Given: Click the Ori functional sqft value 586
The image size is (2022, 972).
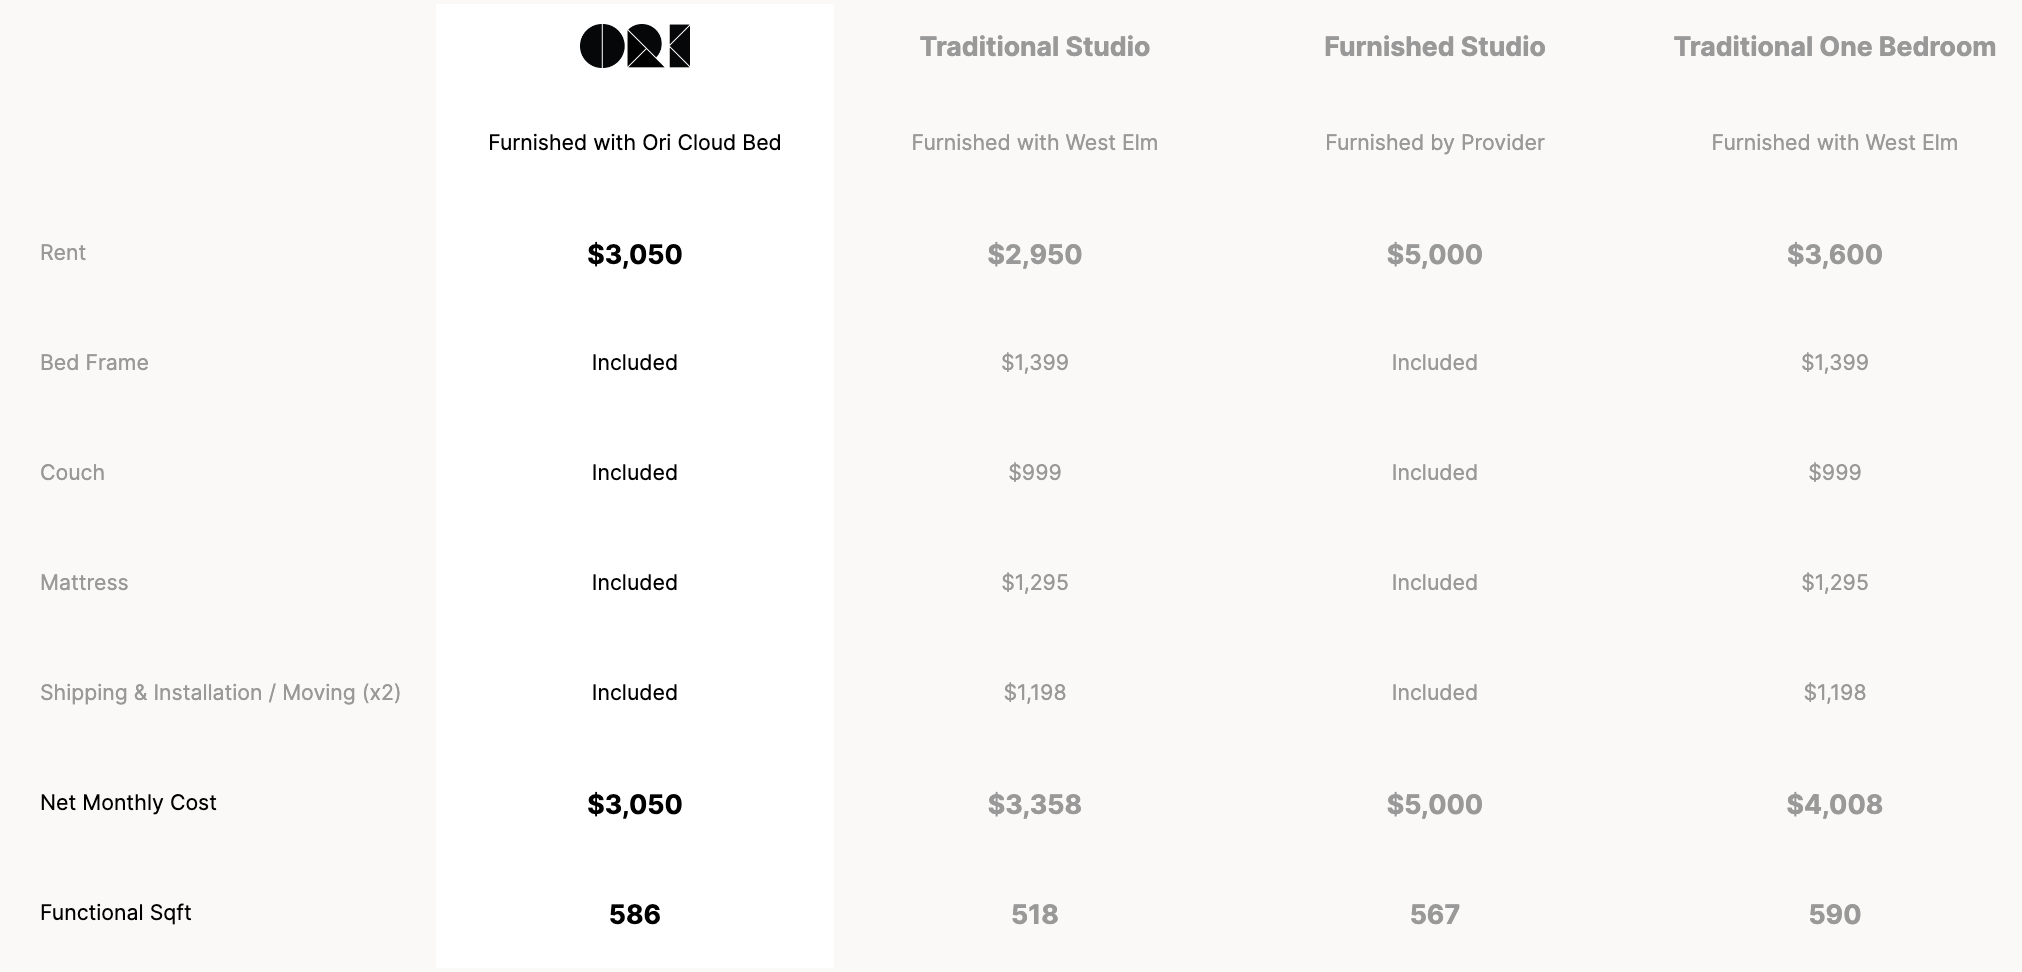Looking at the screenshot, I should coord(634,915).
